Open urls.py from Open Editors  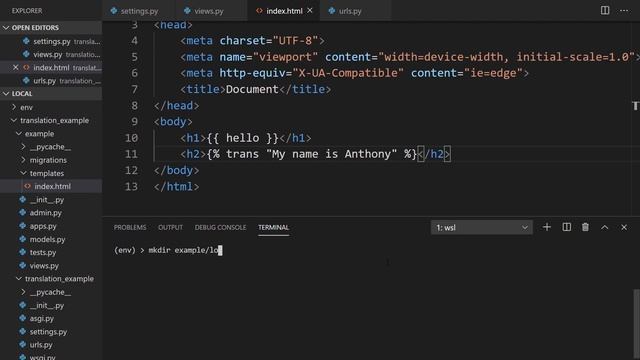point(51,80)
